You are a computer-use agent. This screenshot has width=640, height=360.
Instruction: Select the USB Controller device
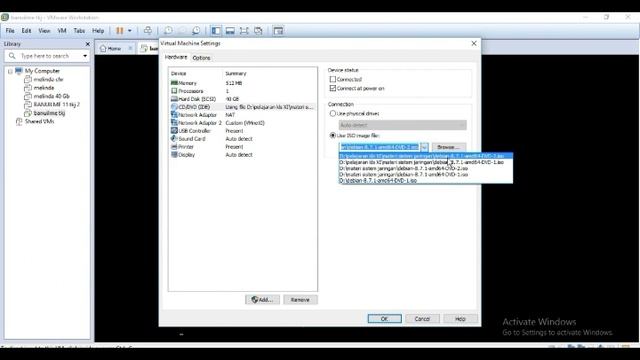coord(242,131)
